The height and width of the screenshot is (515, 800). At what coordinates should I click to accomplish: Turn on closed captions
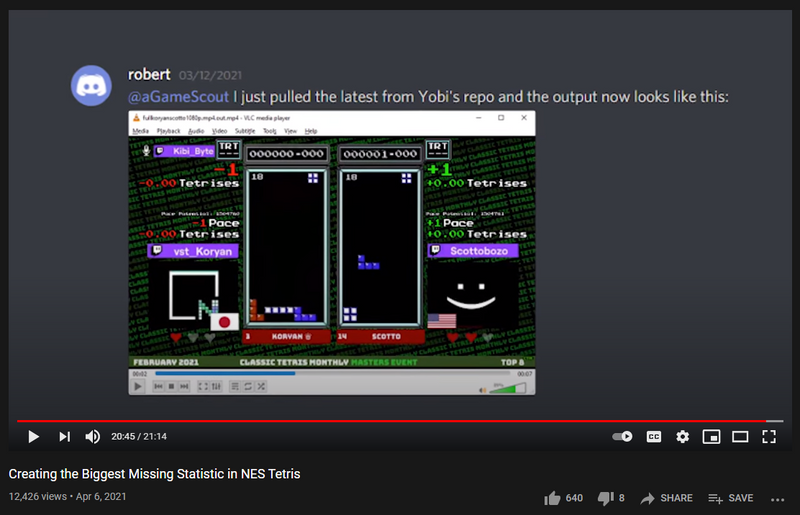[x=654, y=436]
